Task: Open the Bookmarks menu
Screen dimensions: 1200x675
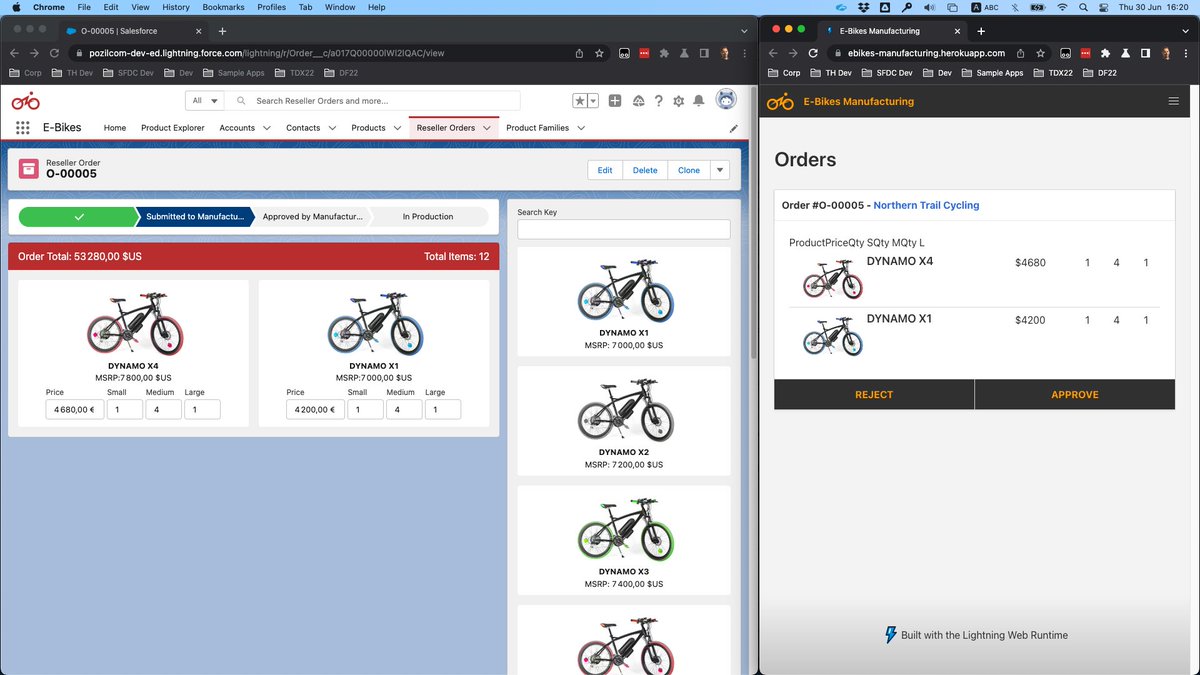Action: [223, 7]
